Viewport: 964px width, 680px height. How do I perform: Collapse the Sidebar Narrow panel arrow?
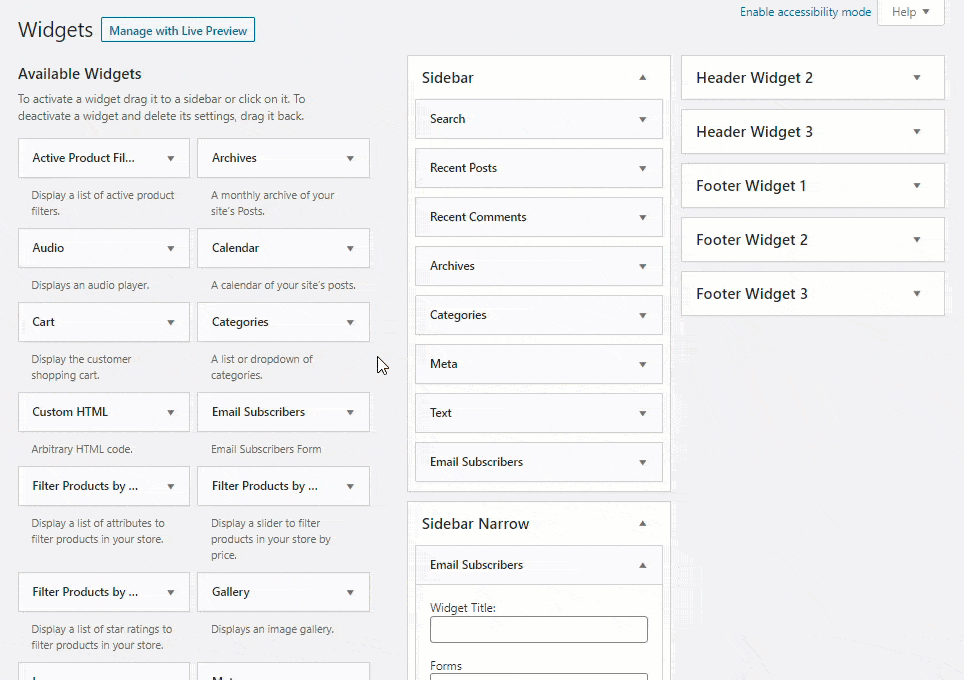pos(642,524)
